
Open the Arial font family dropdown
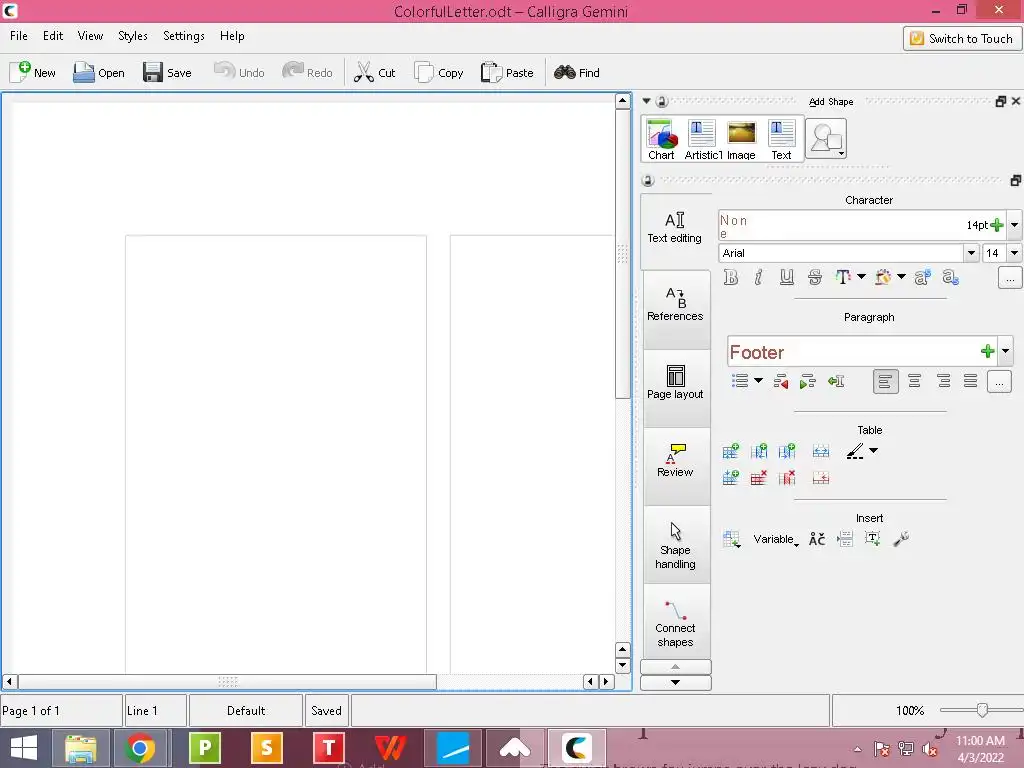point(971,253)
